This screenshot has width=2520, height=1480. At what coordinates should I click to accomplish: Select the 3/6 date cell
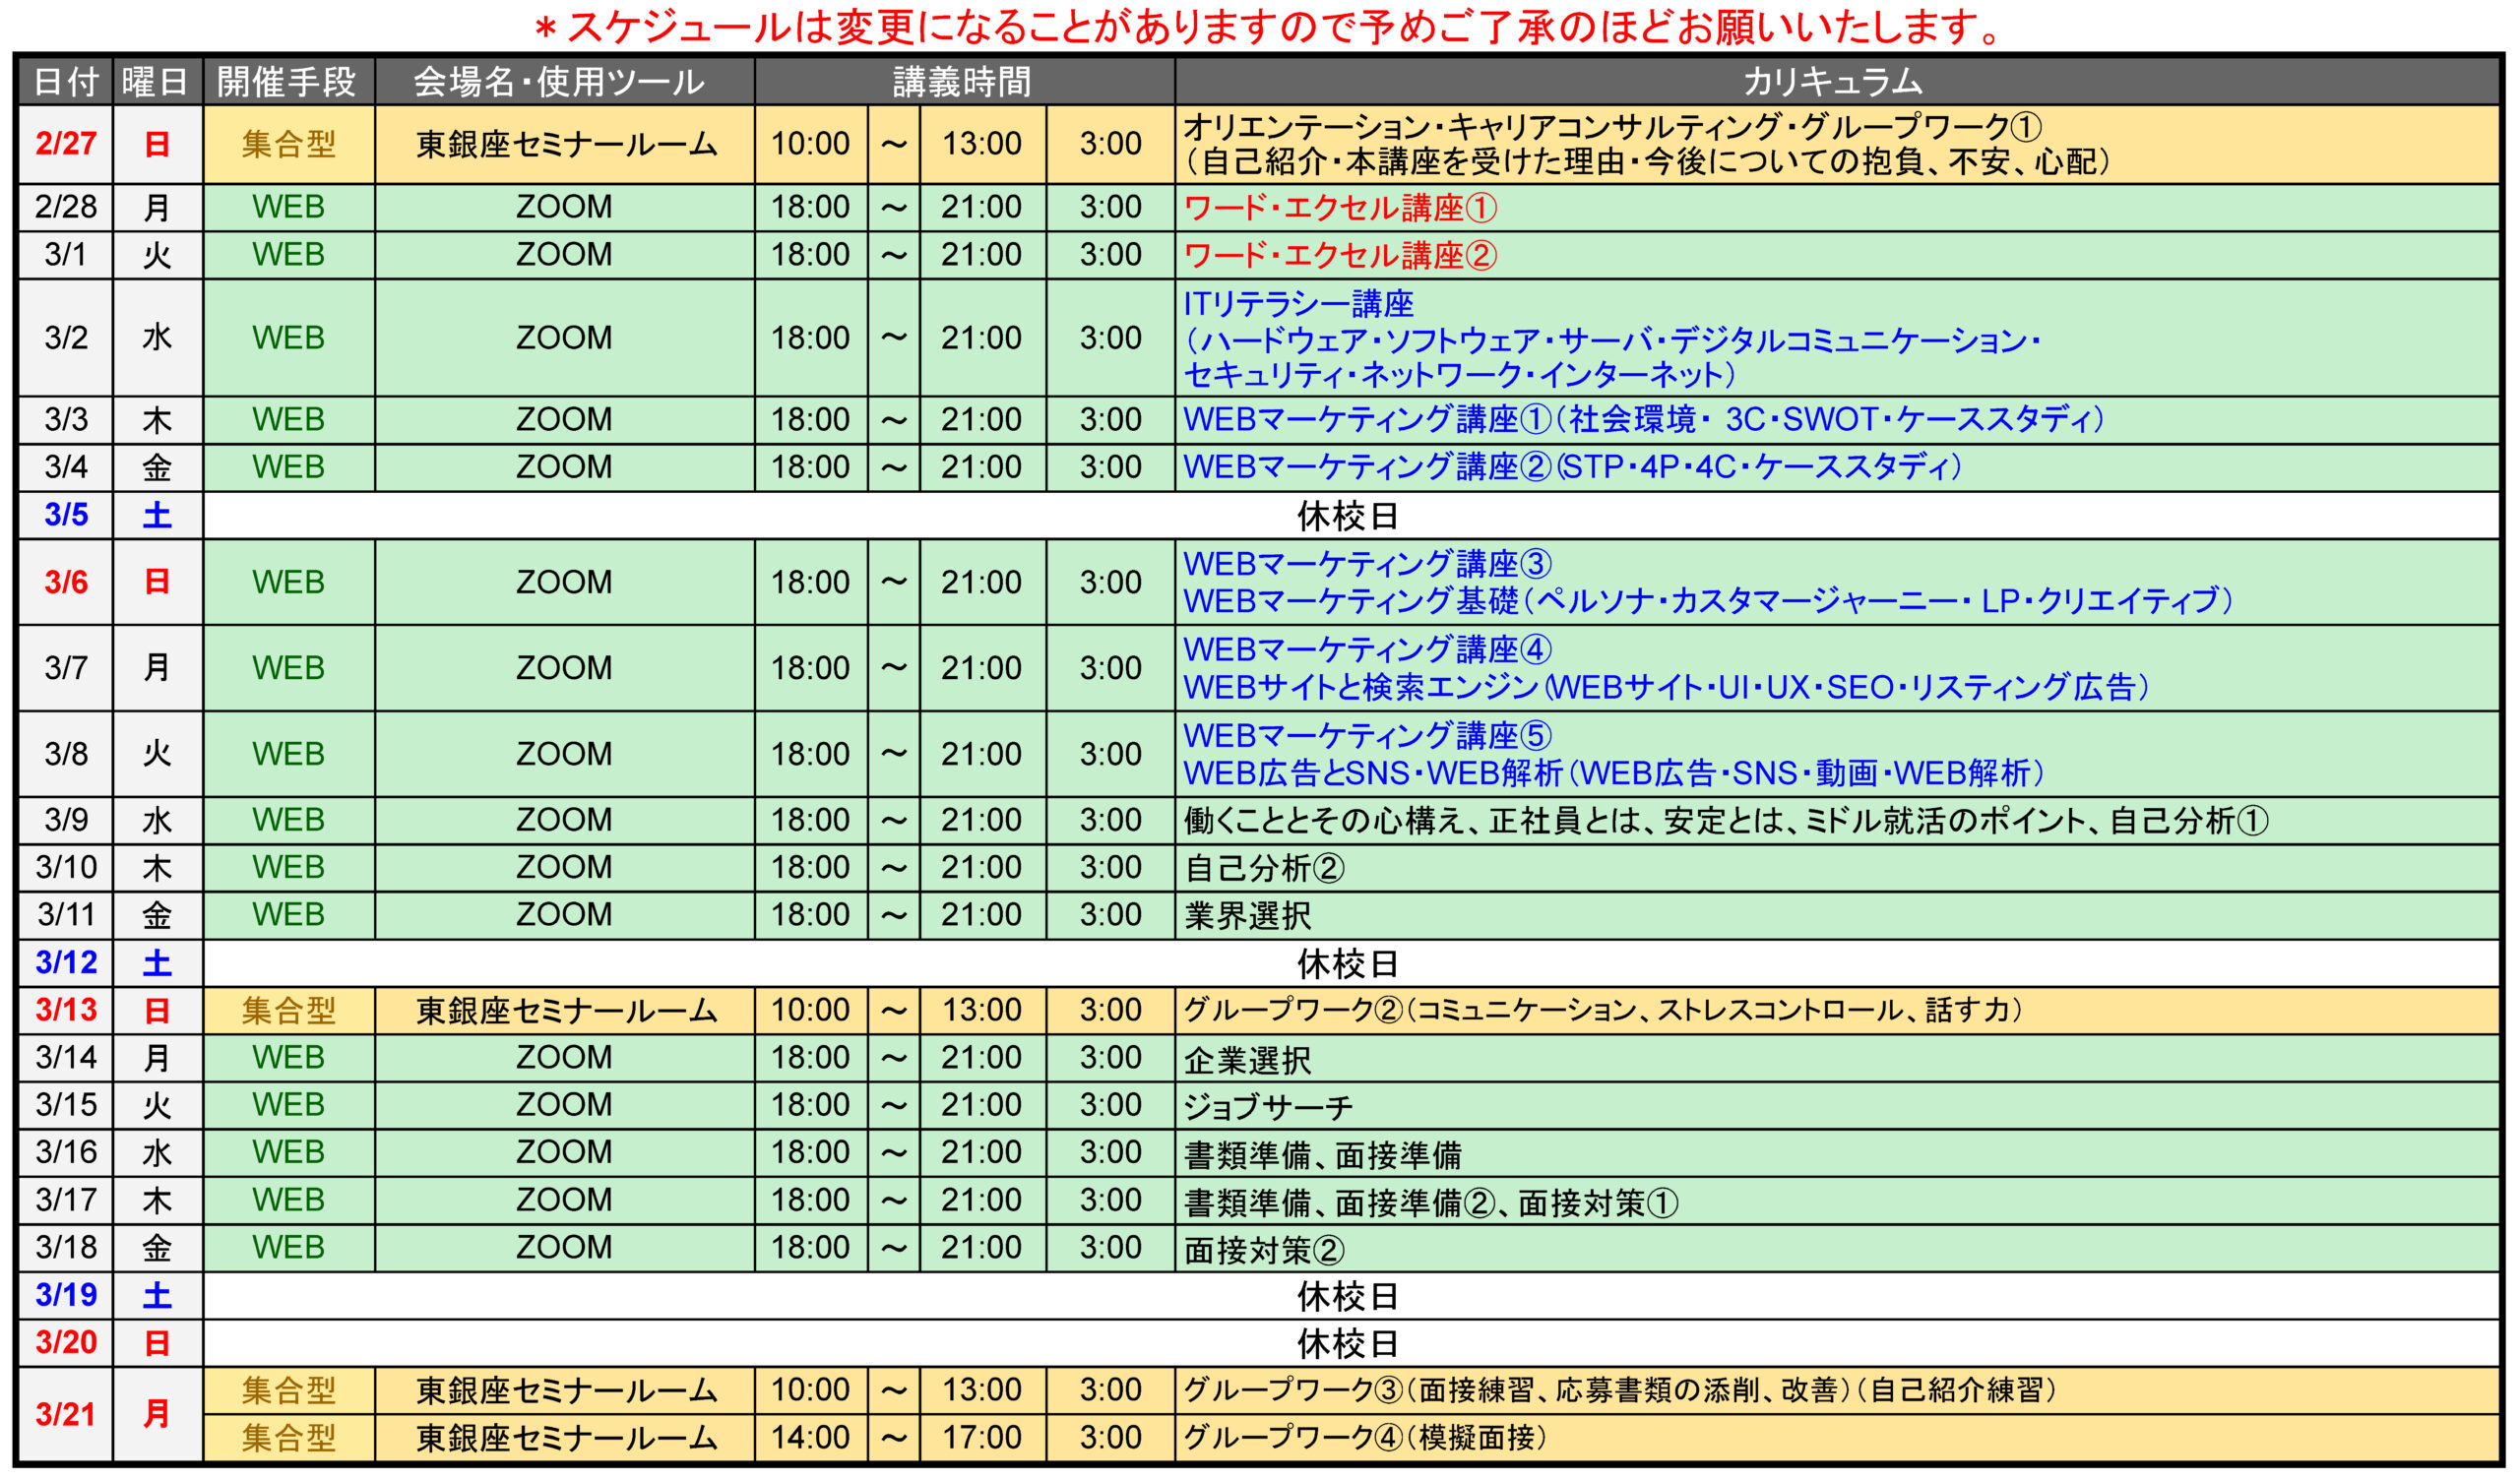[x=66, y=582]
